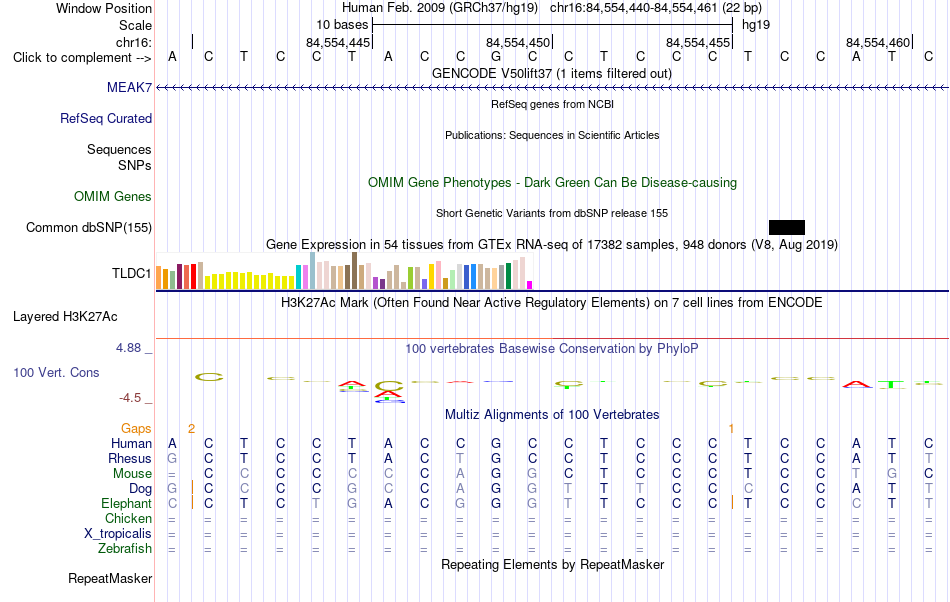Click the Window Position label

click(x=104, y=8)
